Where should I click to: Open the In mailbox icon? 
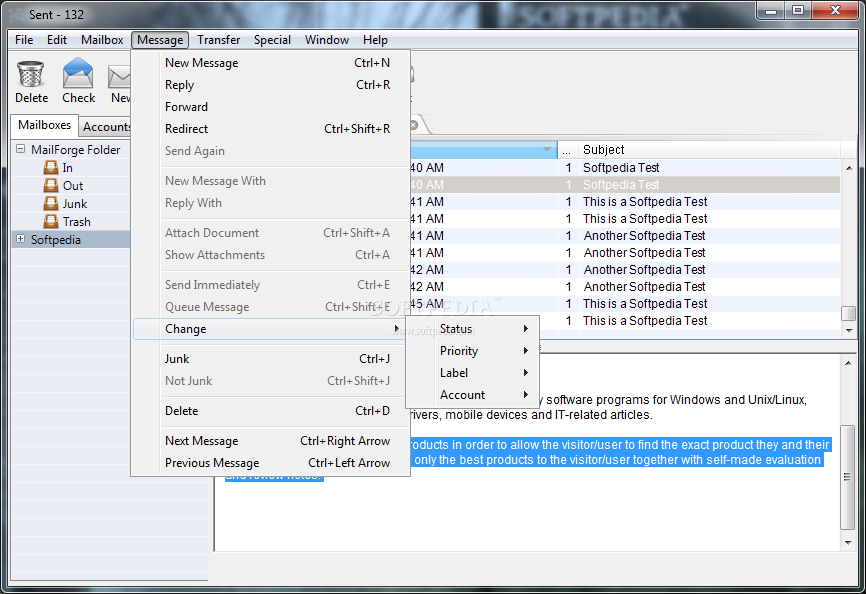click(51, 167)
